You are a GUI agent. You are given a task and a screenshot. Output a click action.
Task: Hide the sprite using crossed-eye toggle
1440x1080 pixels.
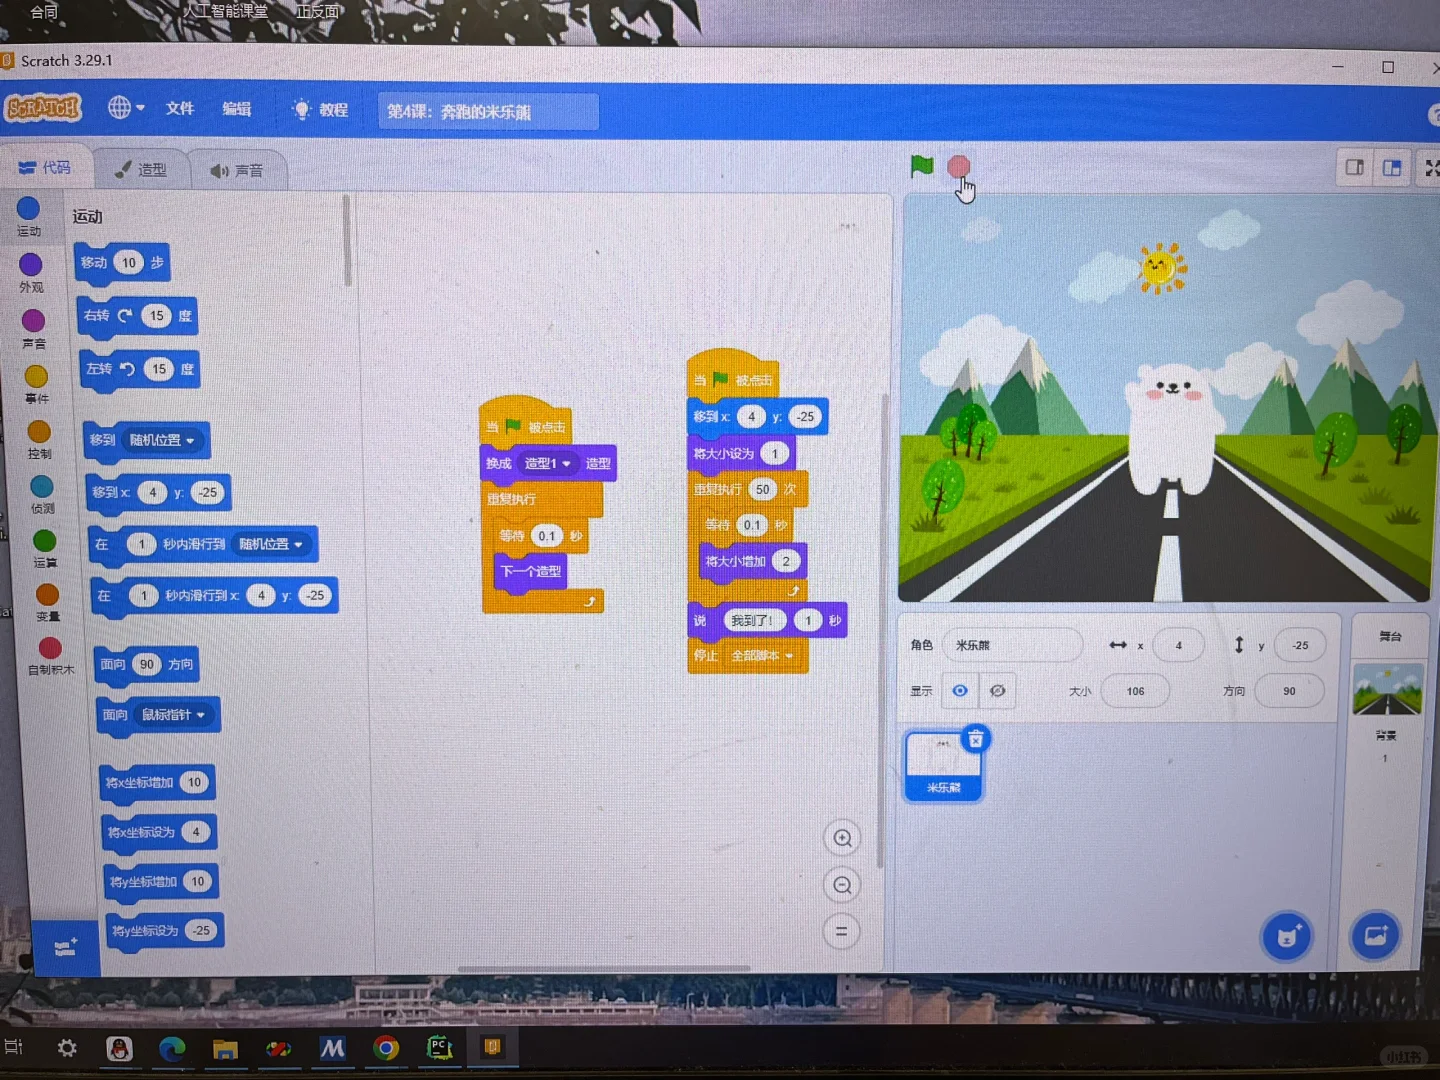[x=997, y=690]
